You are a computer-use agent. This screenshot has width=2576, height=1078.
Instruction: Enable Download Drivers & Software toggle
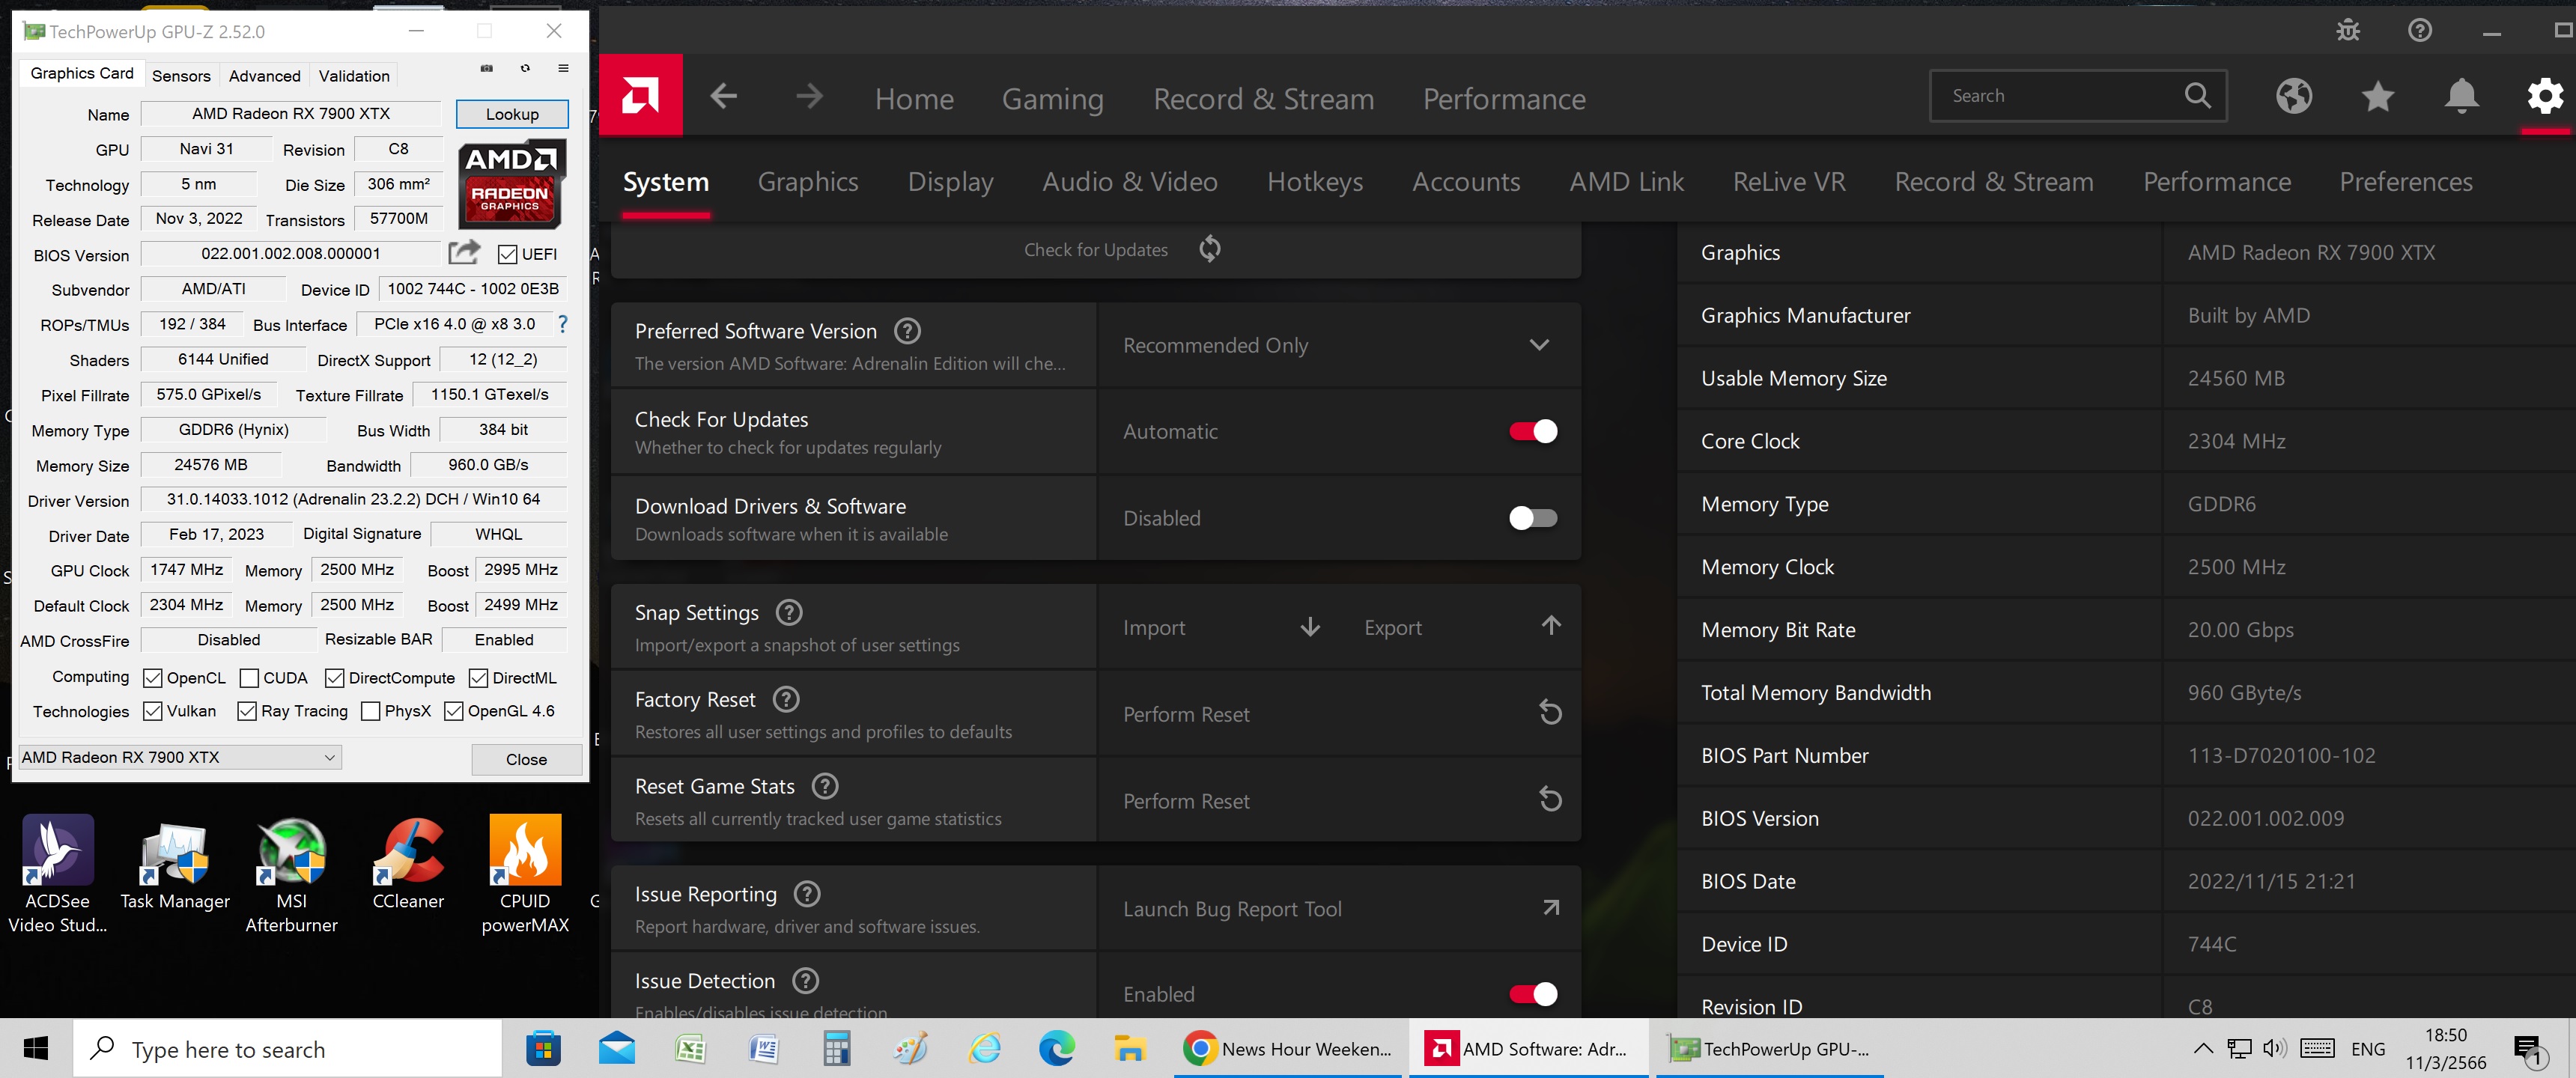pyautogui.click(x=1532, y=518)
